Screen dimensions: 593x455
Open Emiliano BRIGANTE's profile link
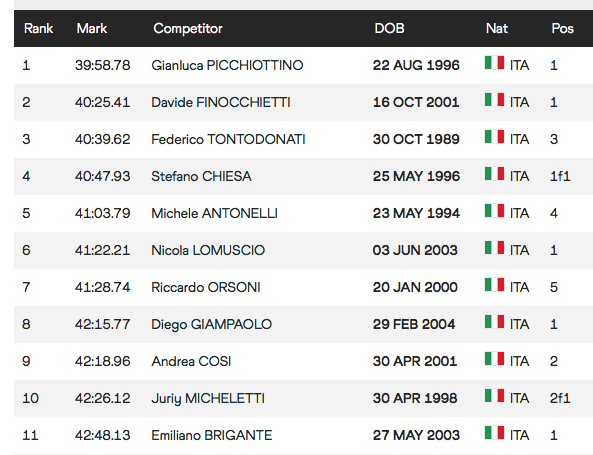point(211,435)
